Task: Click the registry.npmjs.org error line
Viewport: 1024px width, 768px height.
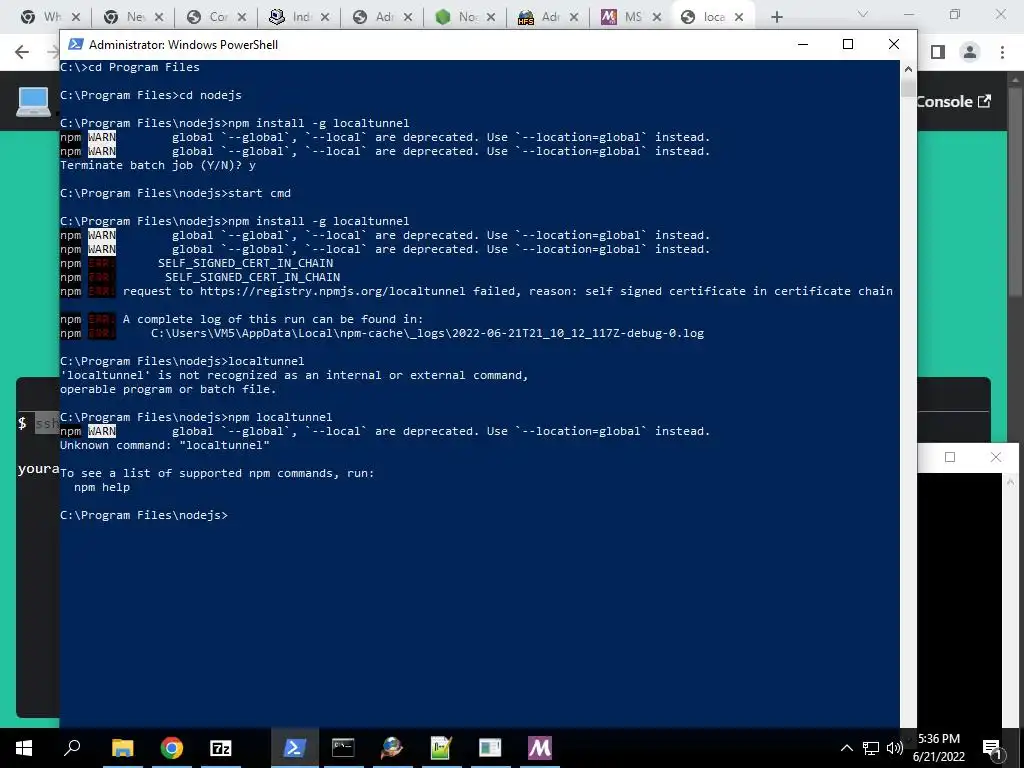Action: coord(507,291)
